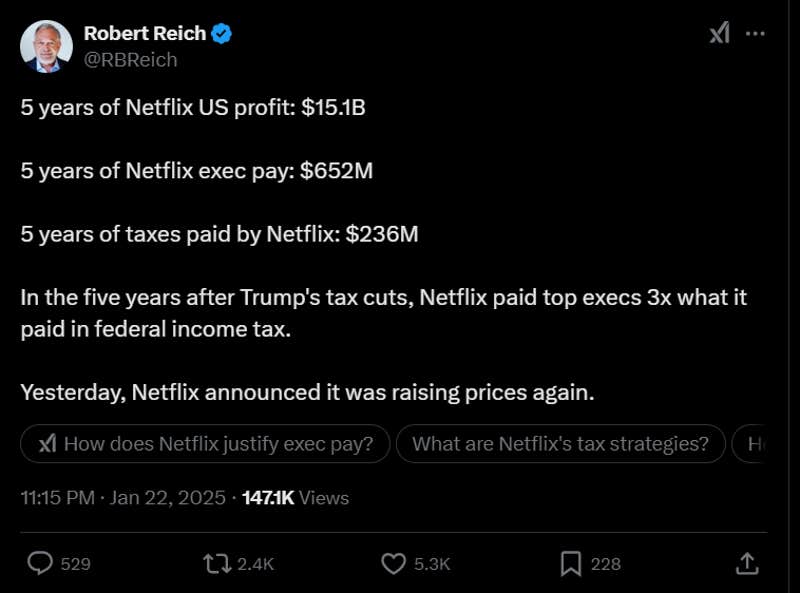Ask 'What are Netflix's tax strategies?'
Screen dimensions: 800x593
pos(562,444)
